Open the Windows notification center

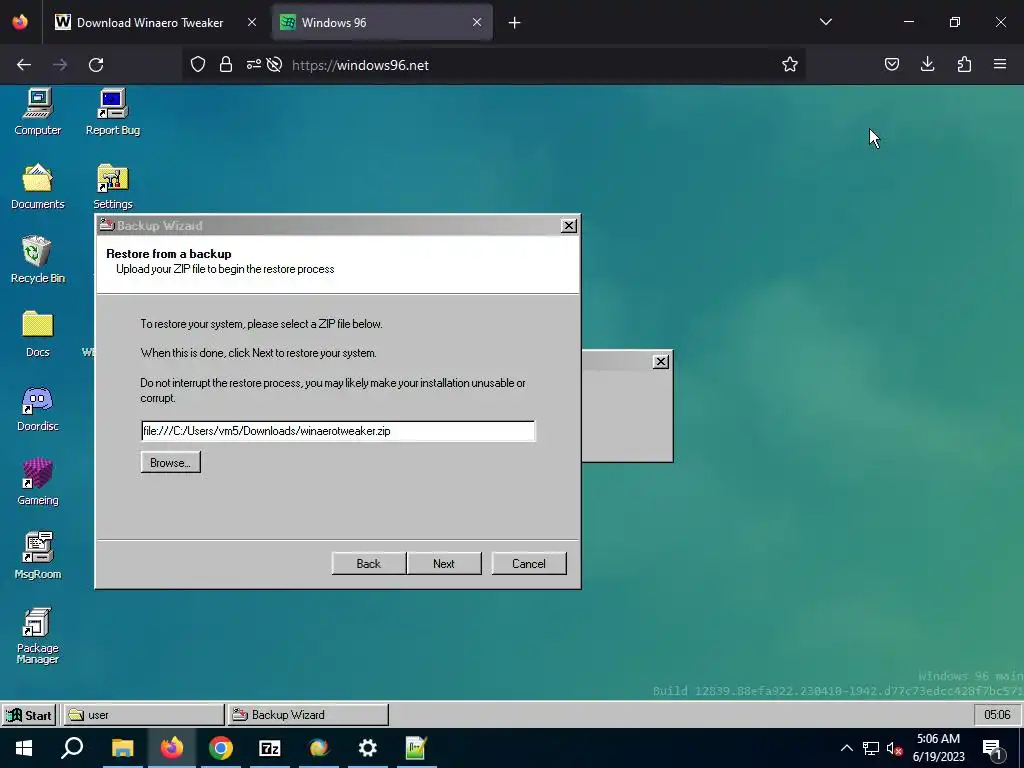coord(993,750)
